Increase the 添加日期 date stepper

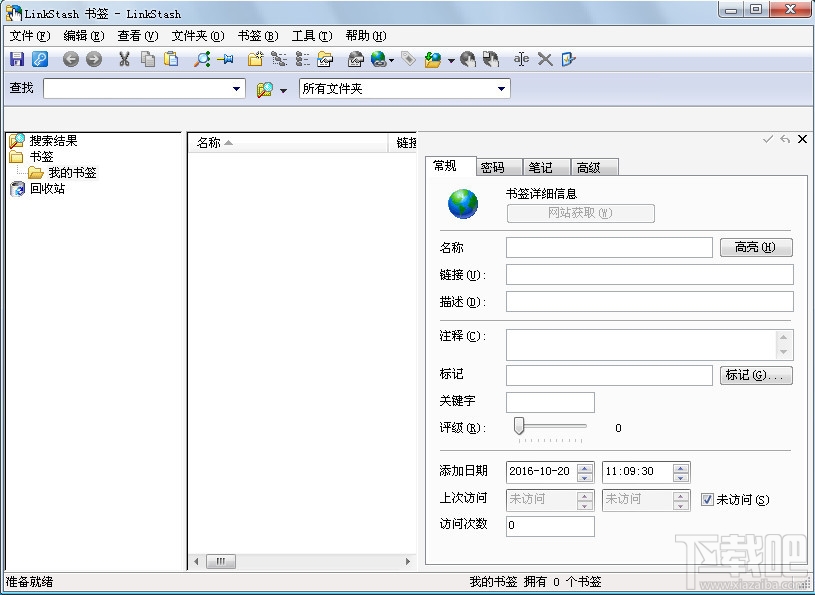pos(585,467)
